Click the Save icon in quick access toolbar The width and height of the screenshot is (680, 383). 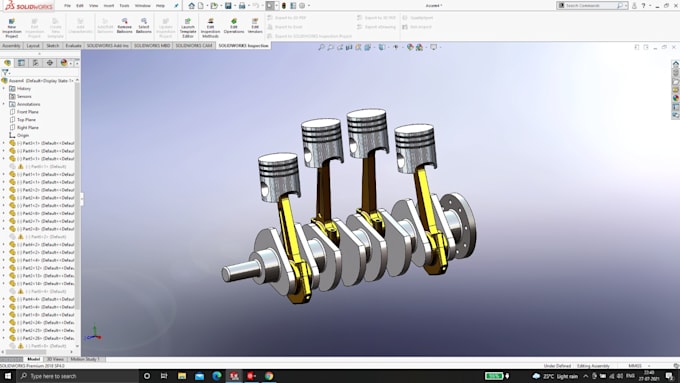(x=228, y=6)
